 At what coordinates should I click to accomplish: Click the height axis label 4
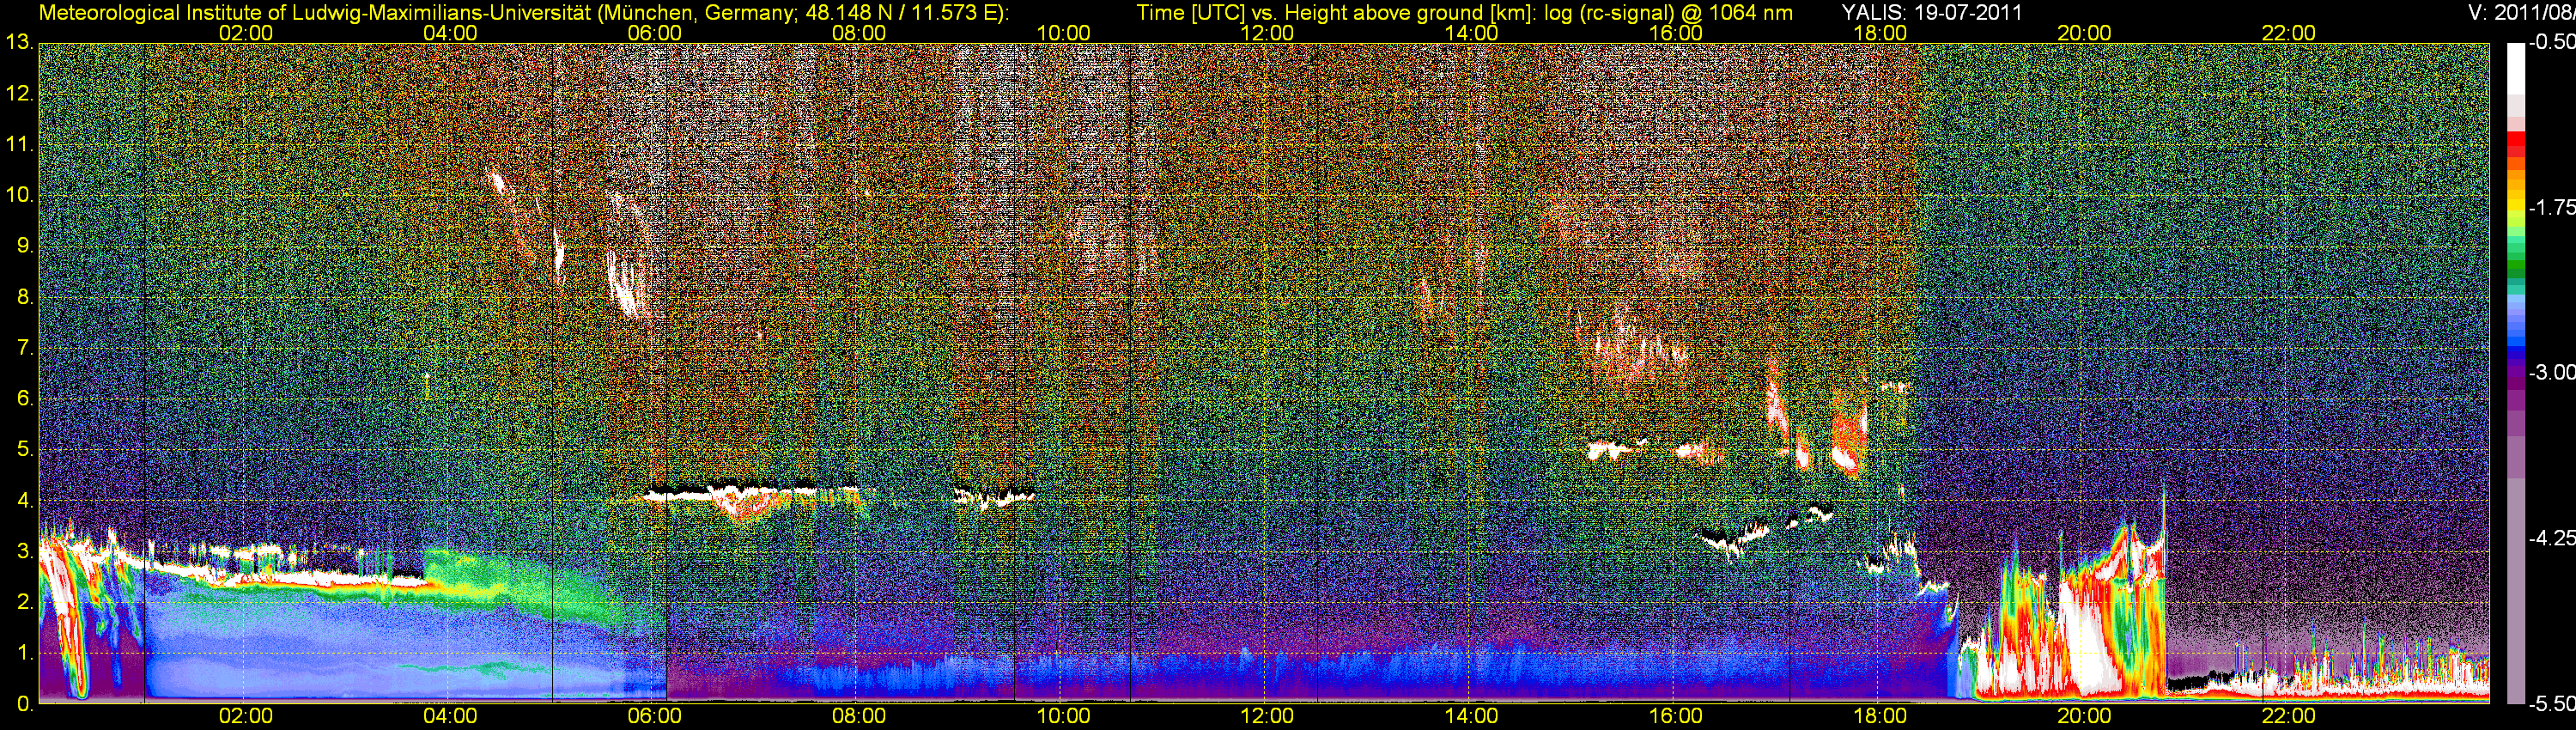[24, 501]
